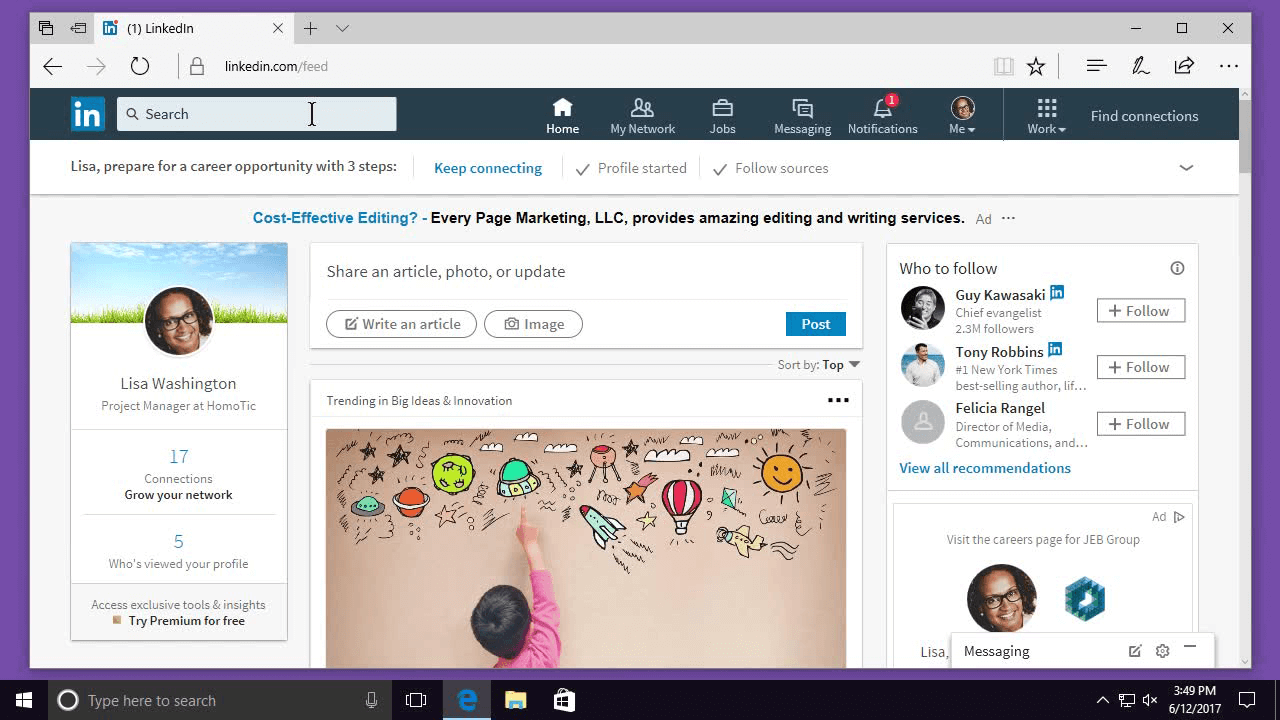Open the compose message icon in Messaging bar
This screenshot has height=720, width=1280.
[x=1135, y=650]
